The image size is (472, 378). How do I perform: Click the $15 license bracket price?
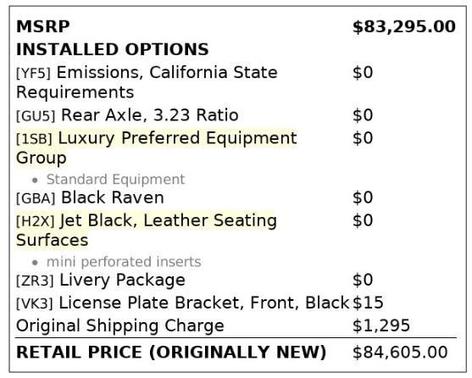[368, 303]
